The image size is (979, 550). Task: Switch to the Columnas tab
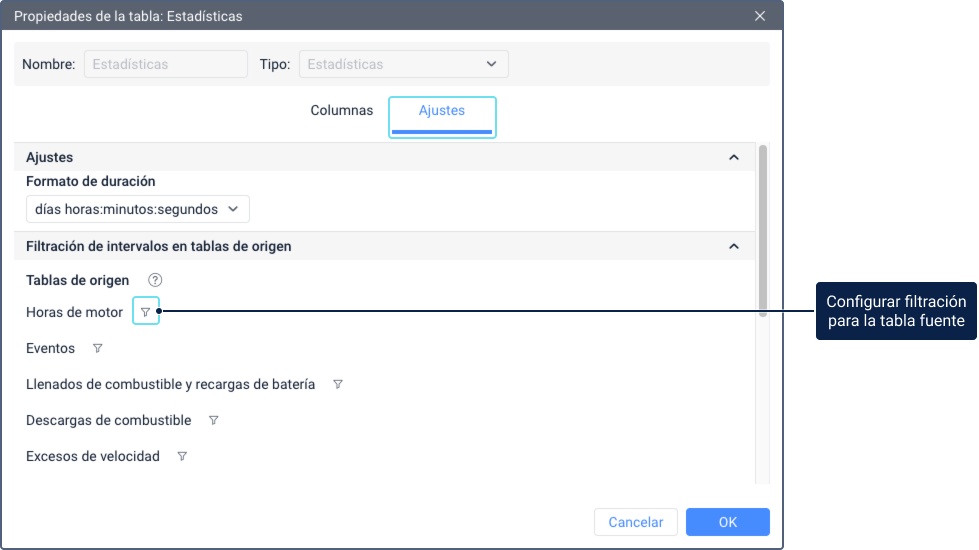pos(341,111)
